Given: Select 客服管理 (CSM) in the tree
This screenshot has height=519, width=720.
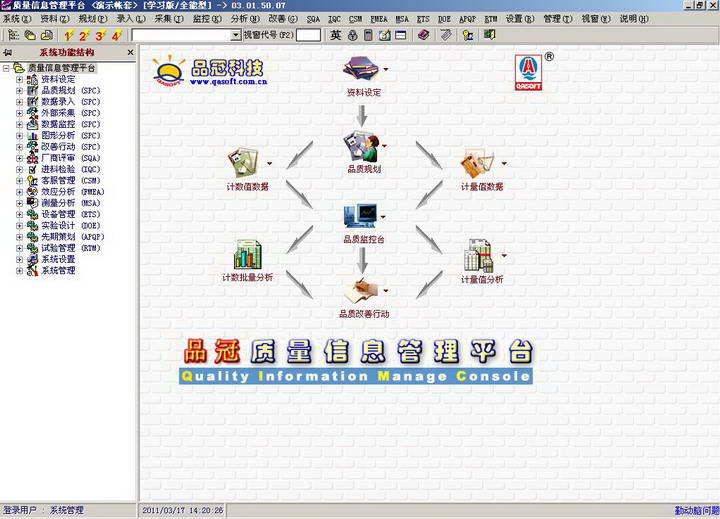Looking at the screenshot, I should coord(71,181).
